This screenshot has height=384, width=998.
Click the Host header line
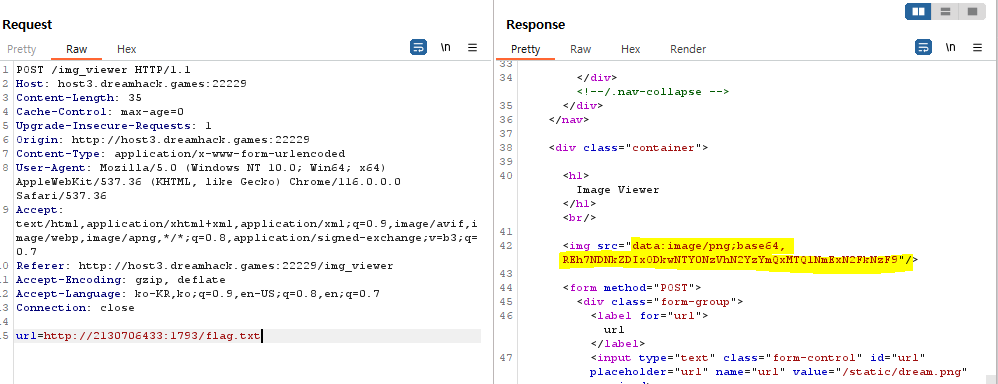[x=131, y=83]
